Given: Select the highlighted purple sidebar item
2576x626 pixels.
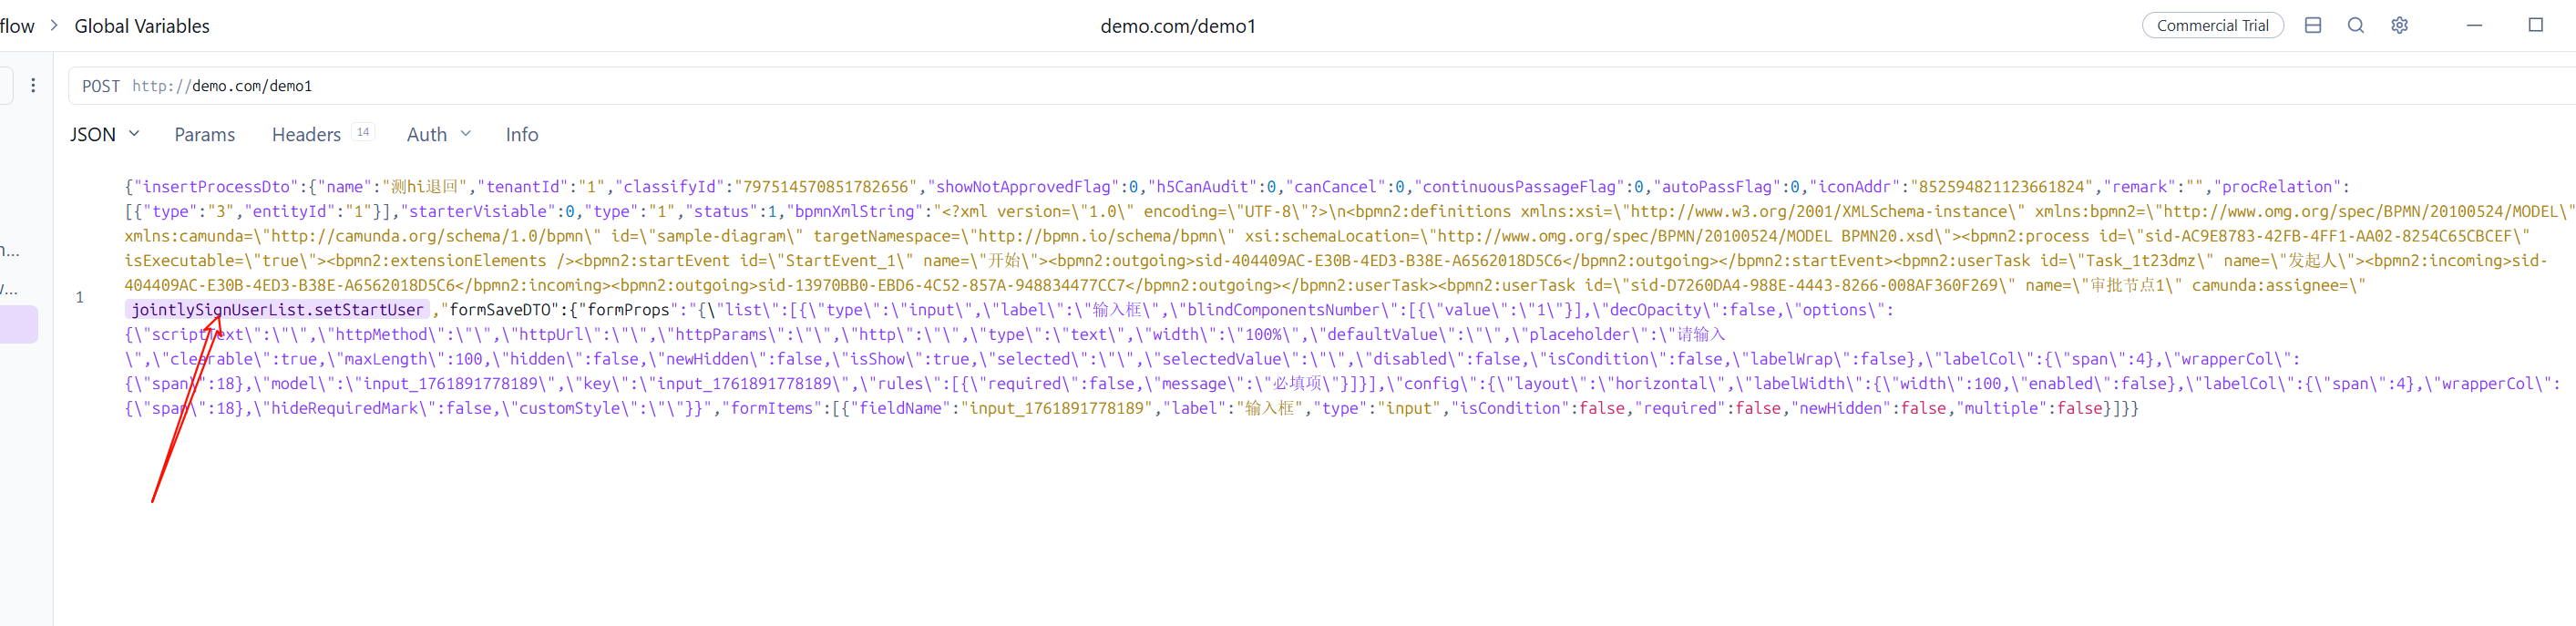Looking at the screenshot, I should coord(18,325).
